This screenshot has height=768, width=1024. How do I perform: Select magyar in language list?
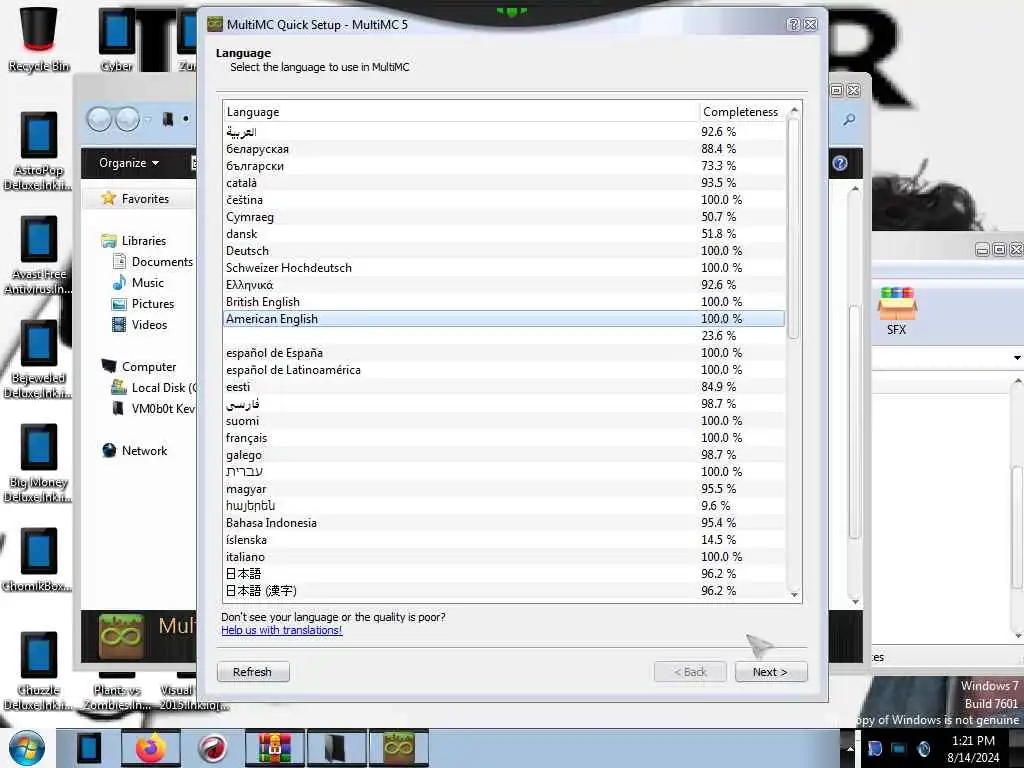click(x=504, y=488)
